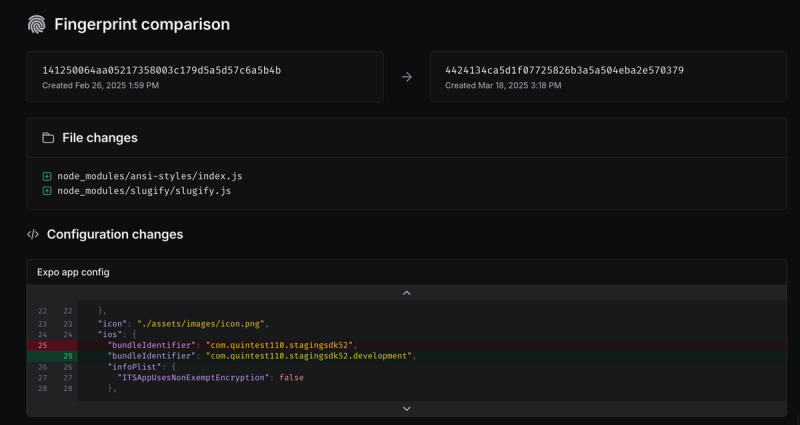Click the folder icon next to File changes
Screen dimensions: 800x425
(48, 138)
